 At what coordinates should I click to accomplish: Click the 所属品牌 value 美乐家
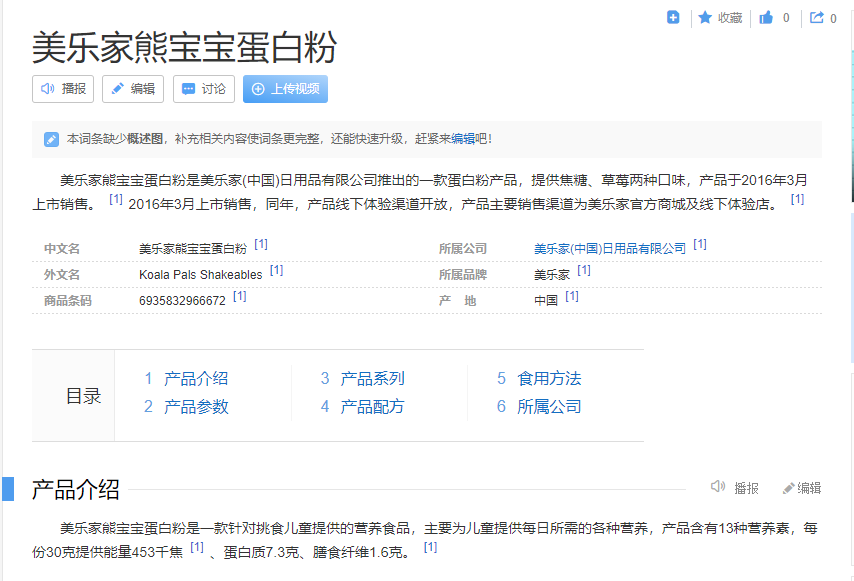552,274
